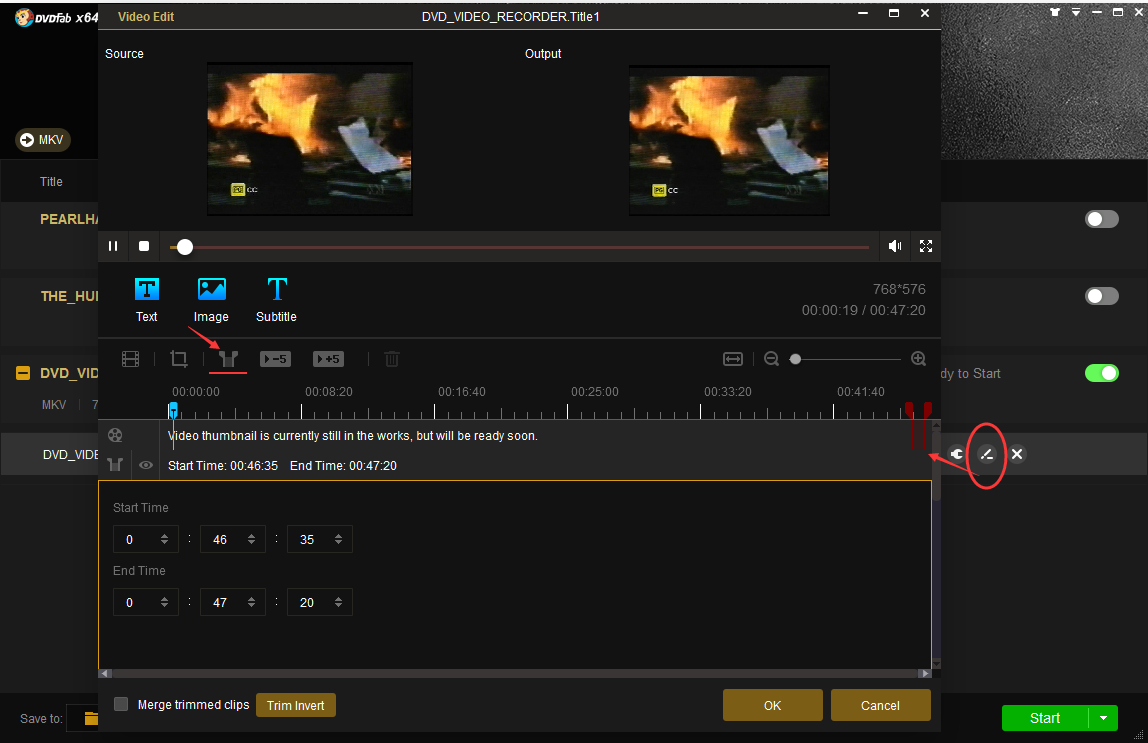Remove title with X icon in DVDFab
This screenshot has height=743, width=1148.
click(1017, 454)
